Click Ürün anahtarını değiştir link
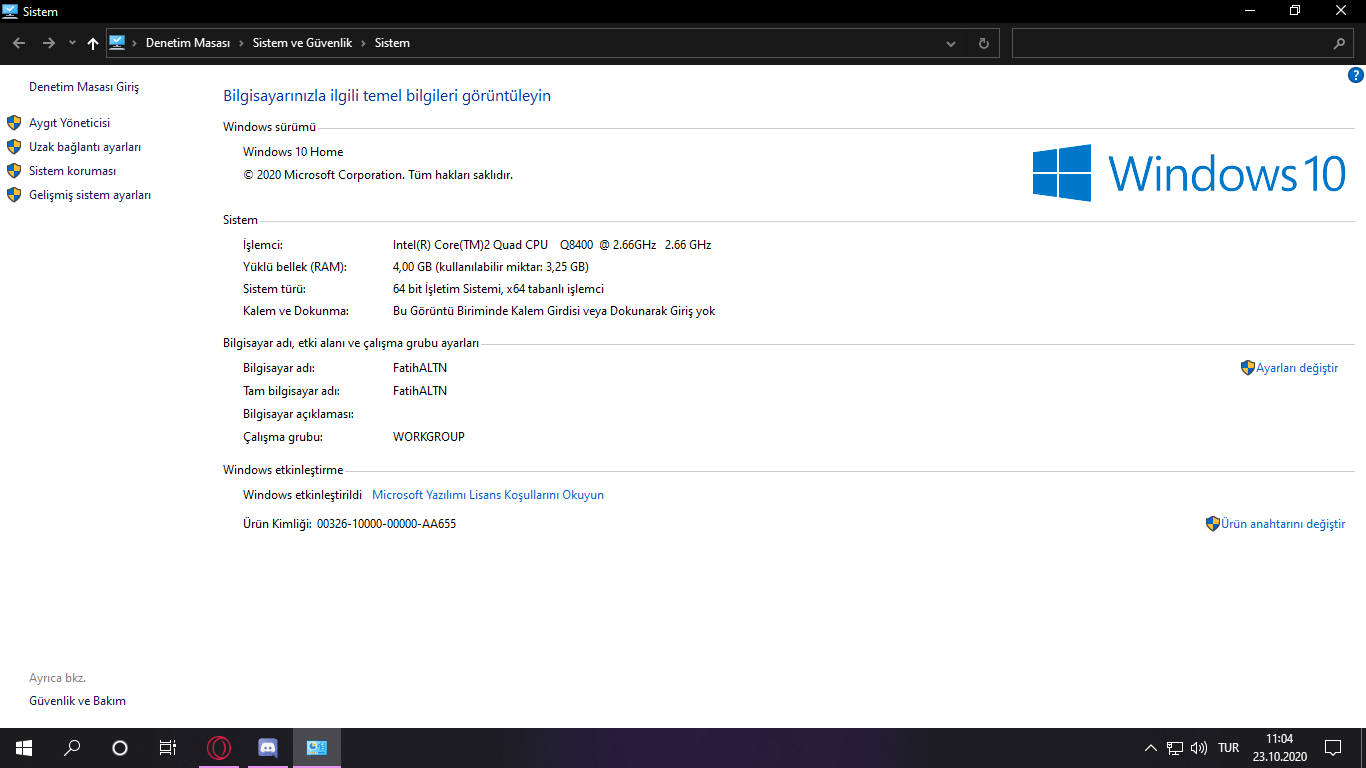The image size is (1366, 768). (x=1283, y=524)
